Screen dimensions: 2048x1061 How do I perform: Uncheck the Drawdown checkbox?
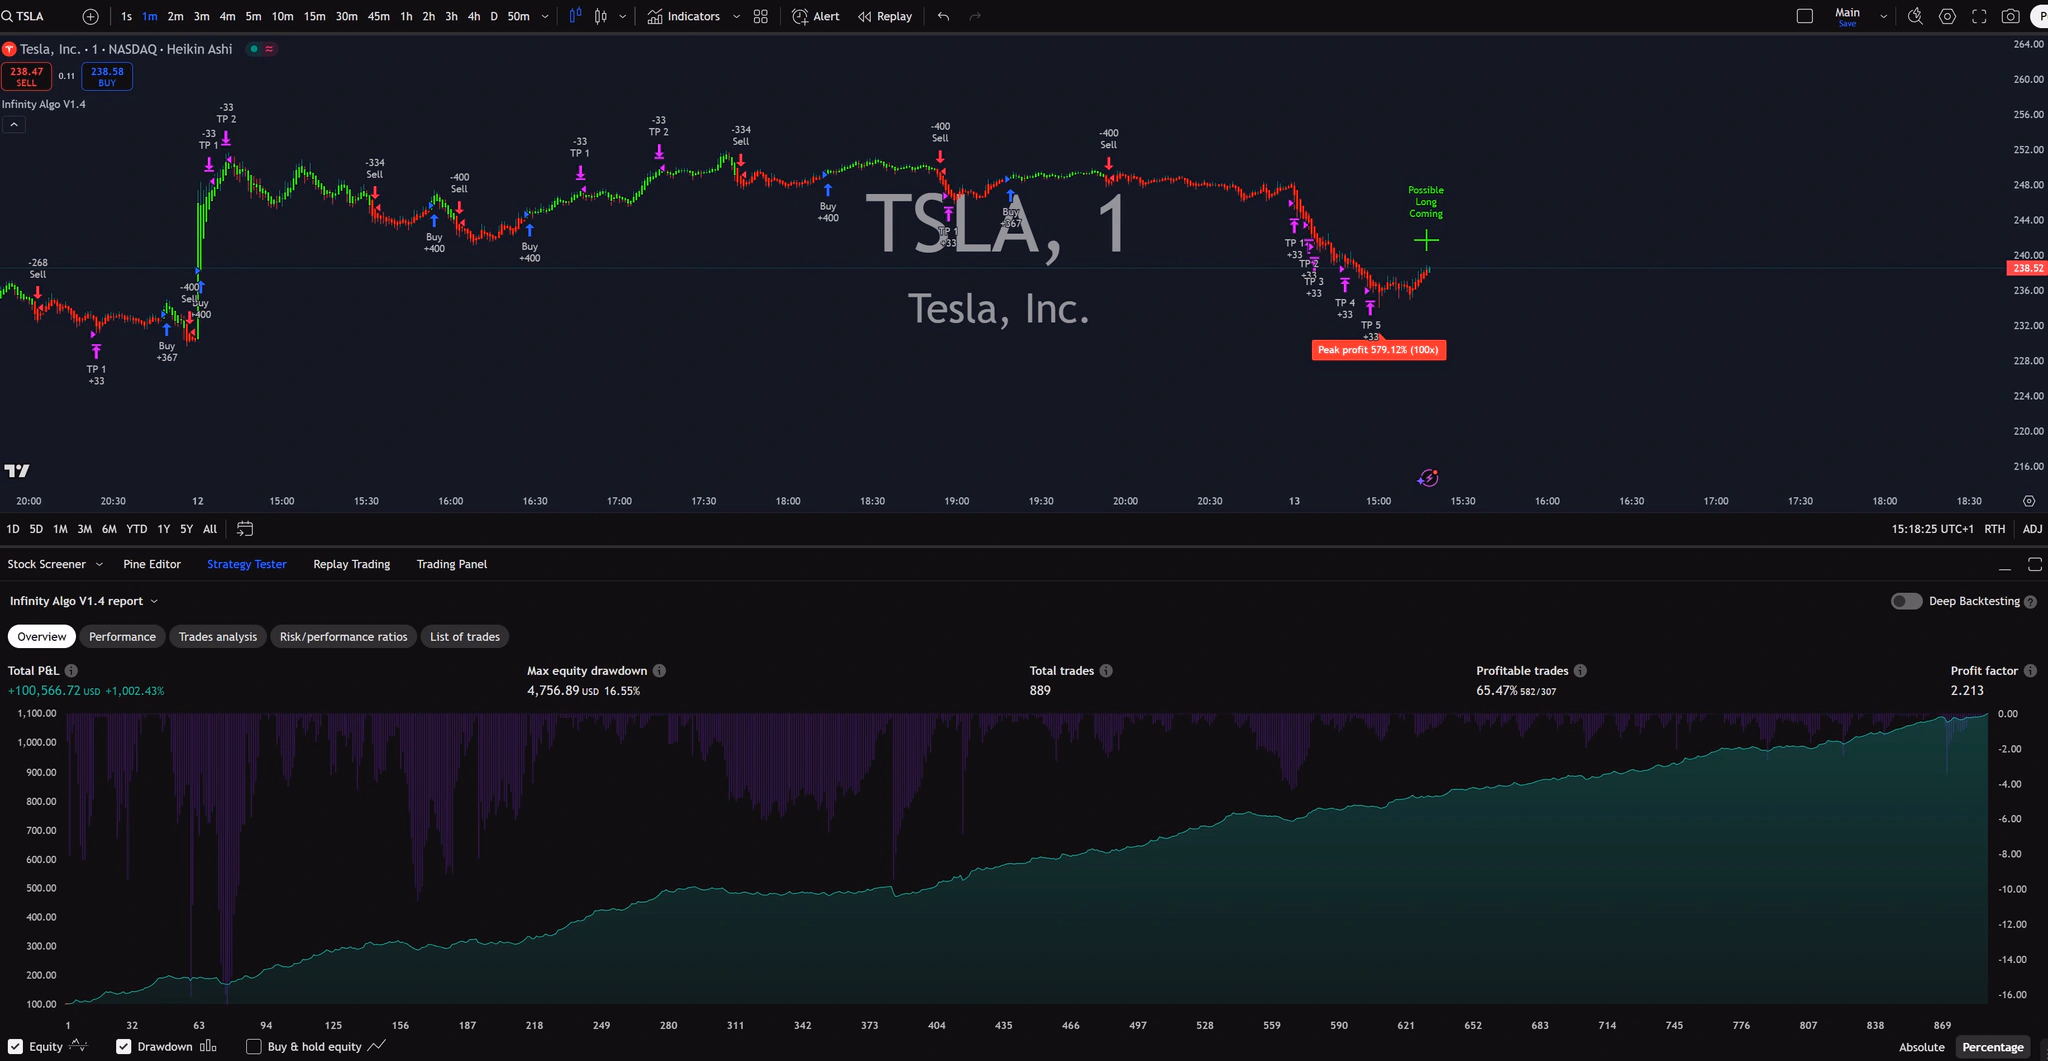123,1046
